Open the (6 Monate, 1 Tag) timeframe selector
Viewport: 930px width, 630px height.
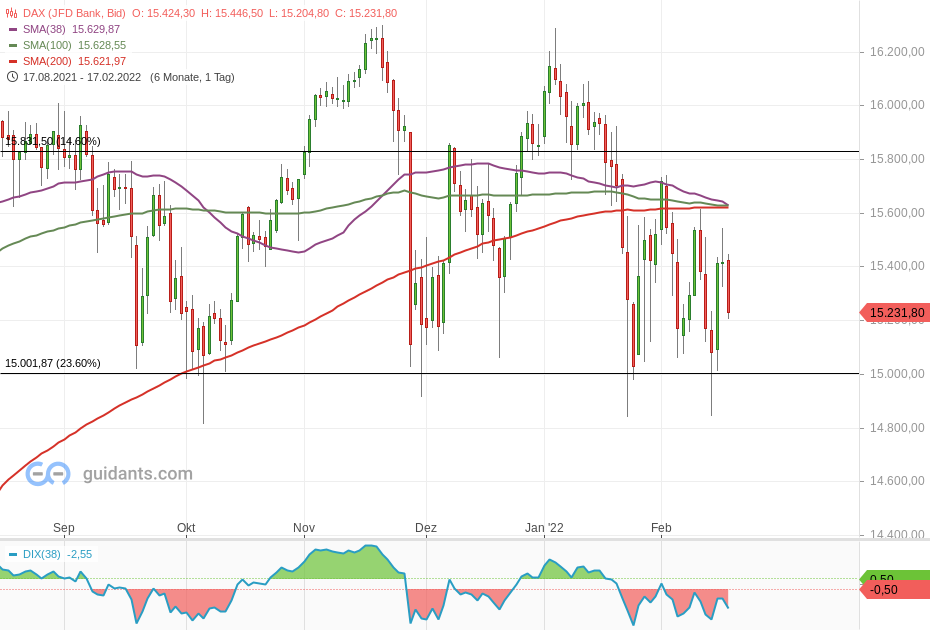pos(190,76)
